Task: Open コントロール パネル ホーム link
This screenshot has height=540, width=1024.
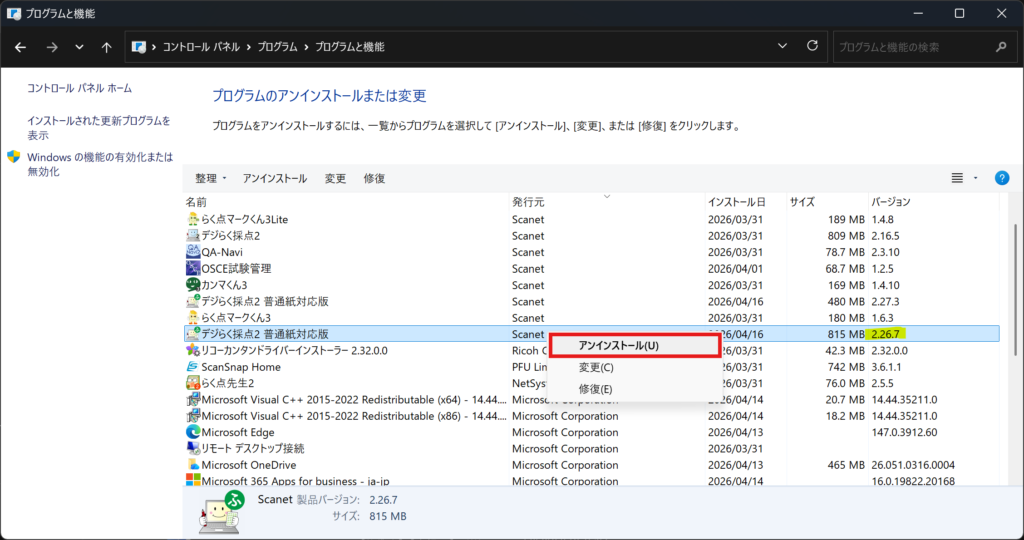Action: click(x=80, y=88)
